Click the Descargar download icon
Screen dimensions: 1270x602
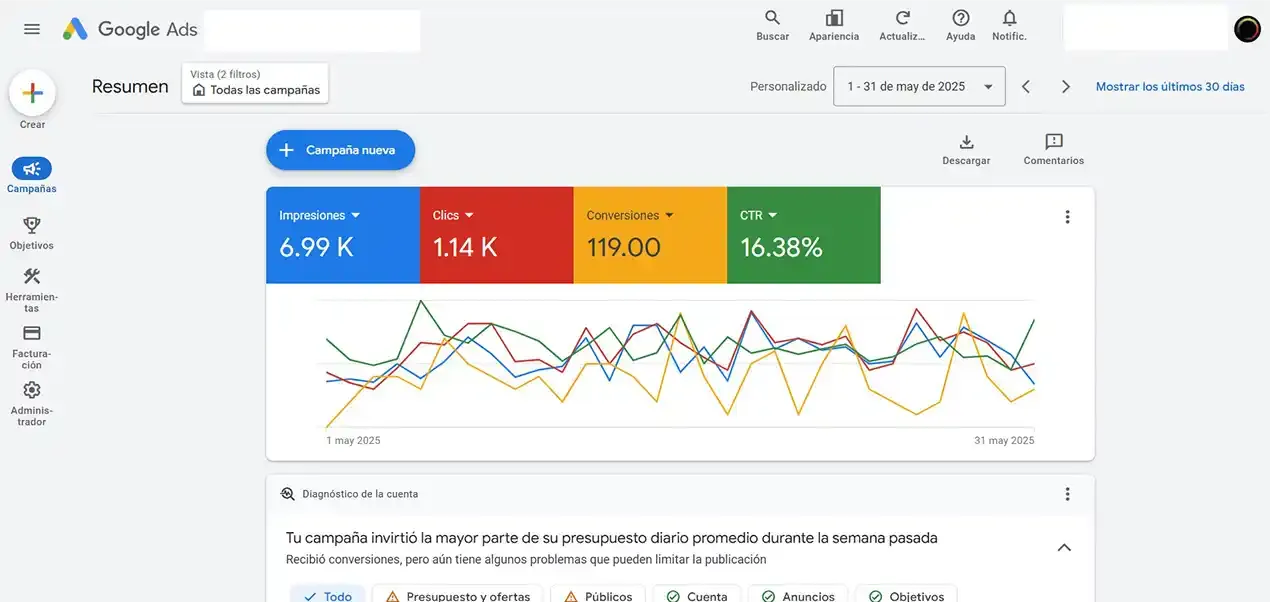(x=966, y=142)
